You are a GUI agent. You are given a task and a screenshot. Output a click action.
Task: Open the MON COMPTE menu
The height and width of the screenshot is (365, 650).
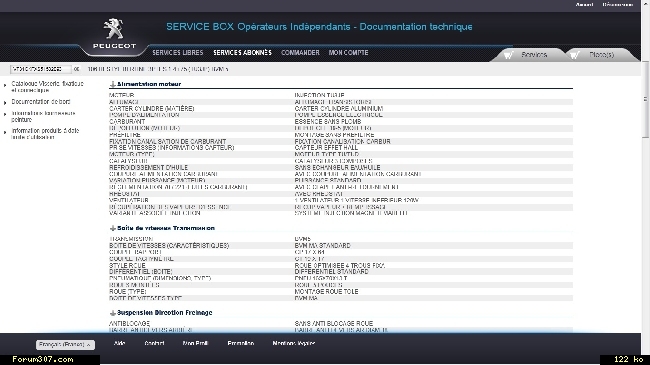click(348, 53)
